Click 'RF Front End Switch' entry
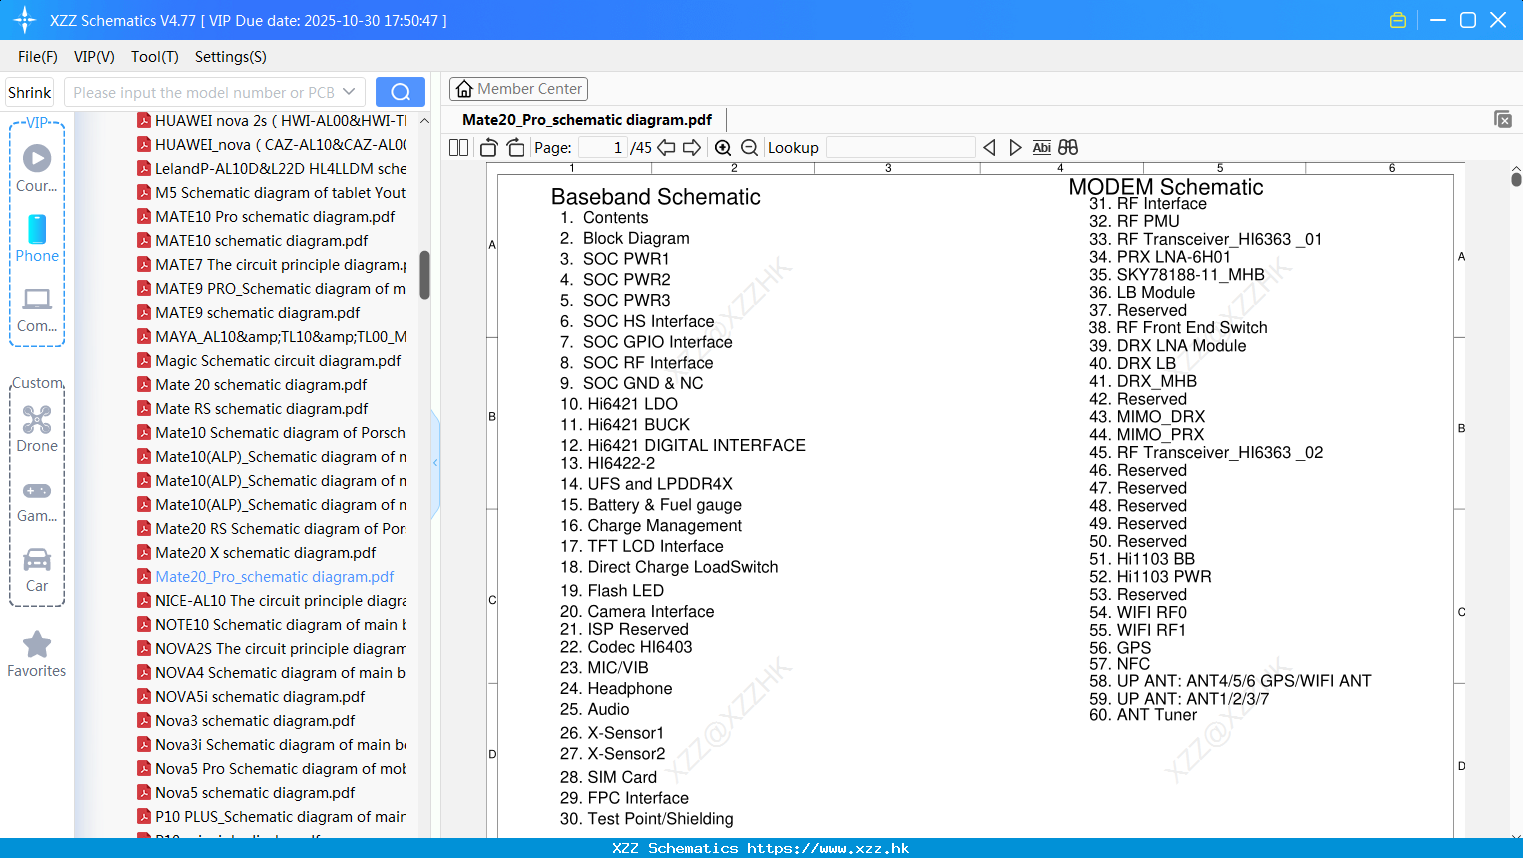1523x858 pixels. tap(1192, 328)
